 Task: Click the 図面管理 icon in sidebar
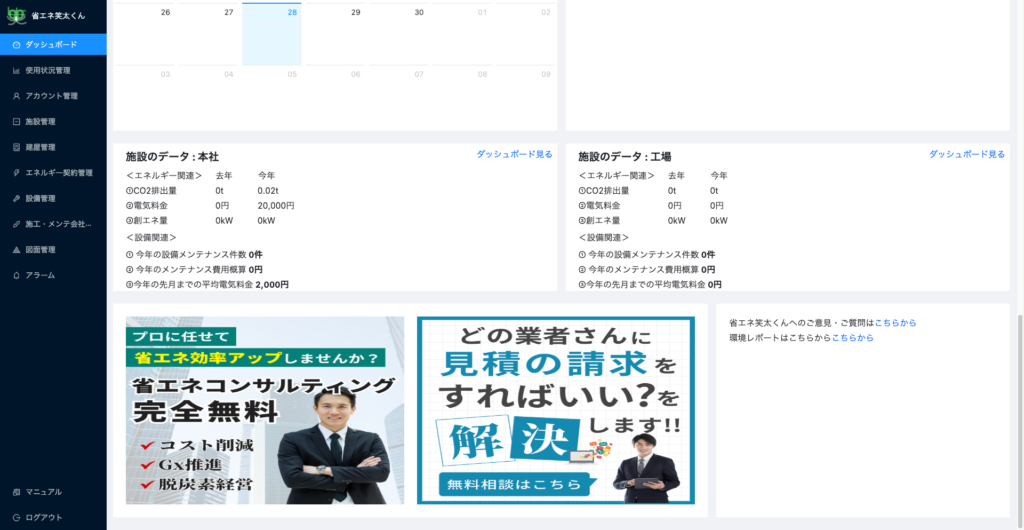(16, 250)
